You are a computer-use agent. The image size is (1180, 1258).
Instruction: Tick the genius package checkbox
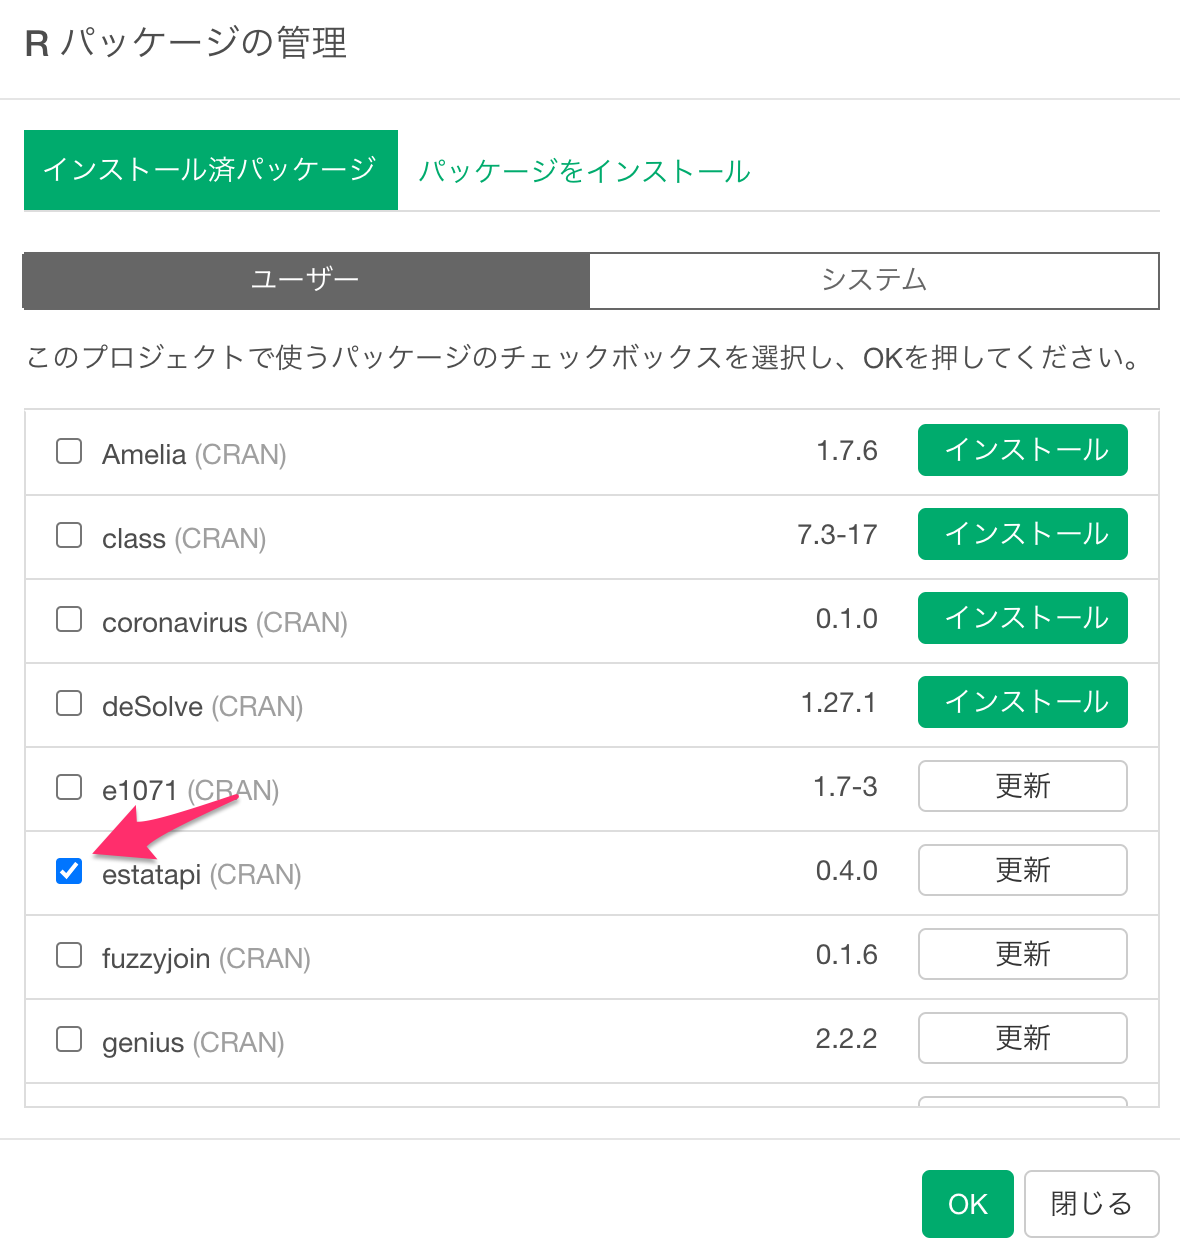pos(69,1039)
